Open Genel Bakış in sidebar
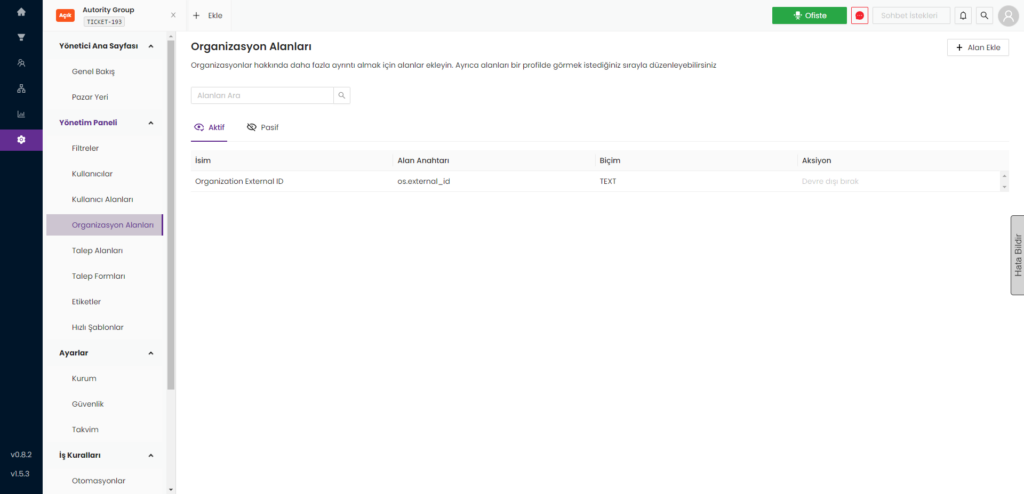Image resolution: width=1024 pixels, height=494 pixels. tap(93, 71)
